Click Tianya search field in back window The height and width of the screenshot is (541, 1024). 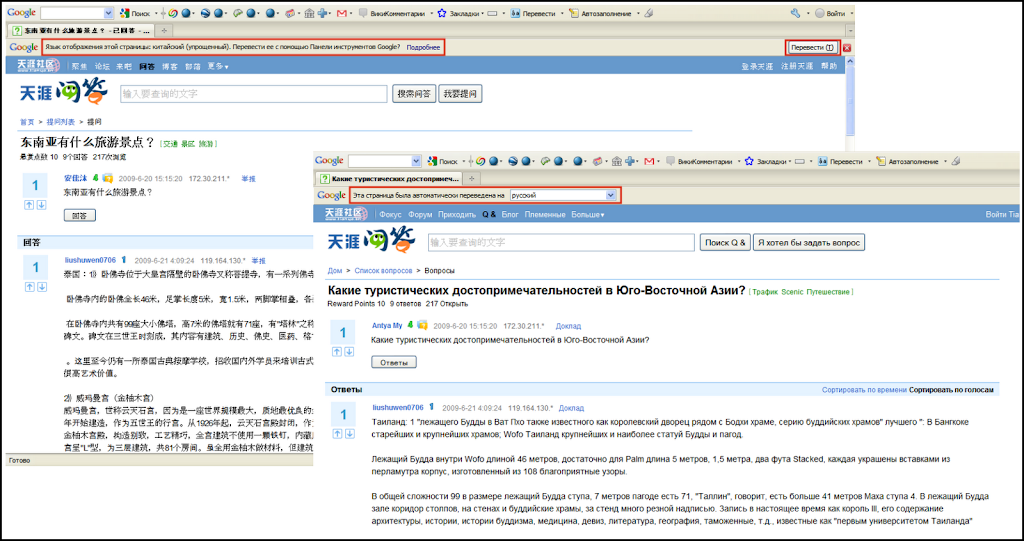click(x=253, y=93)
